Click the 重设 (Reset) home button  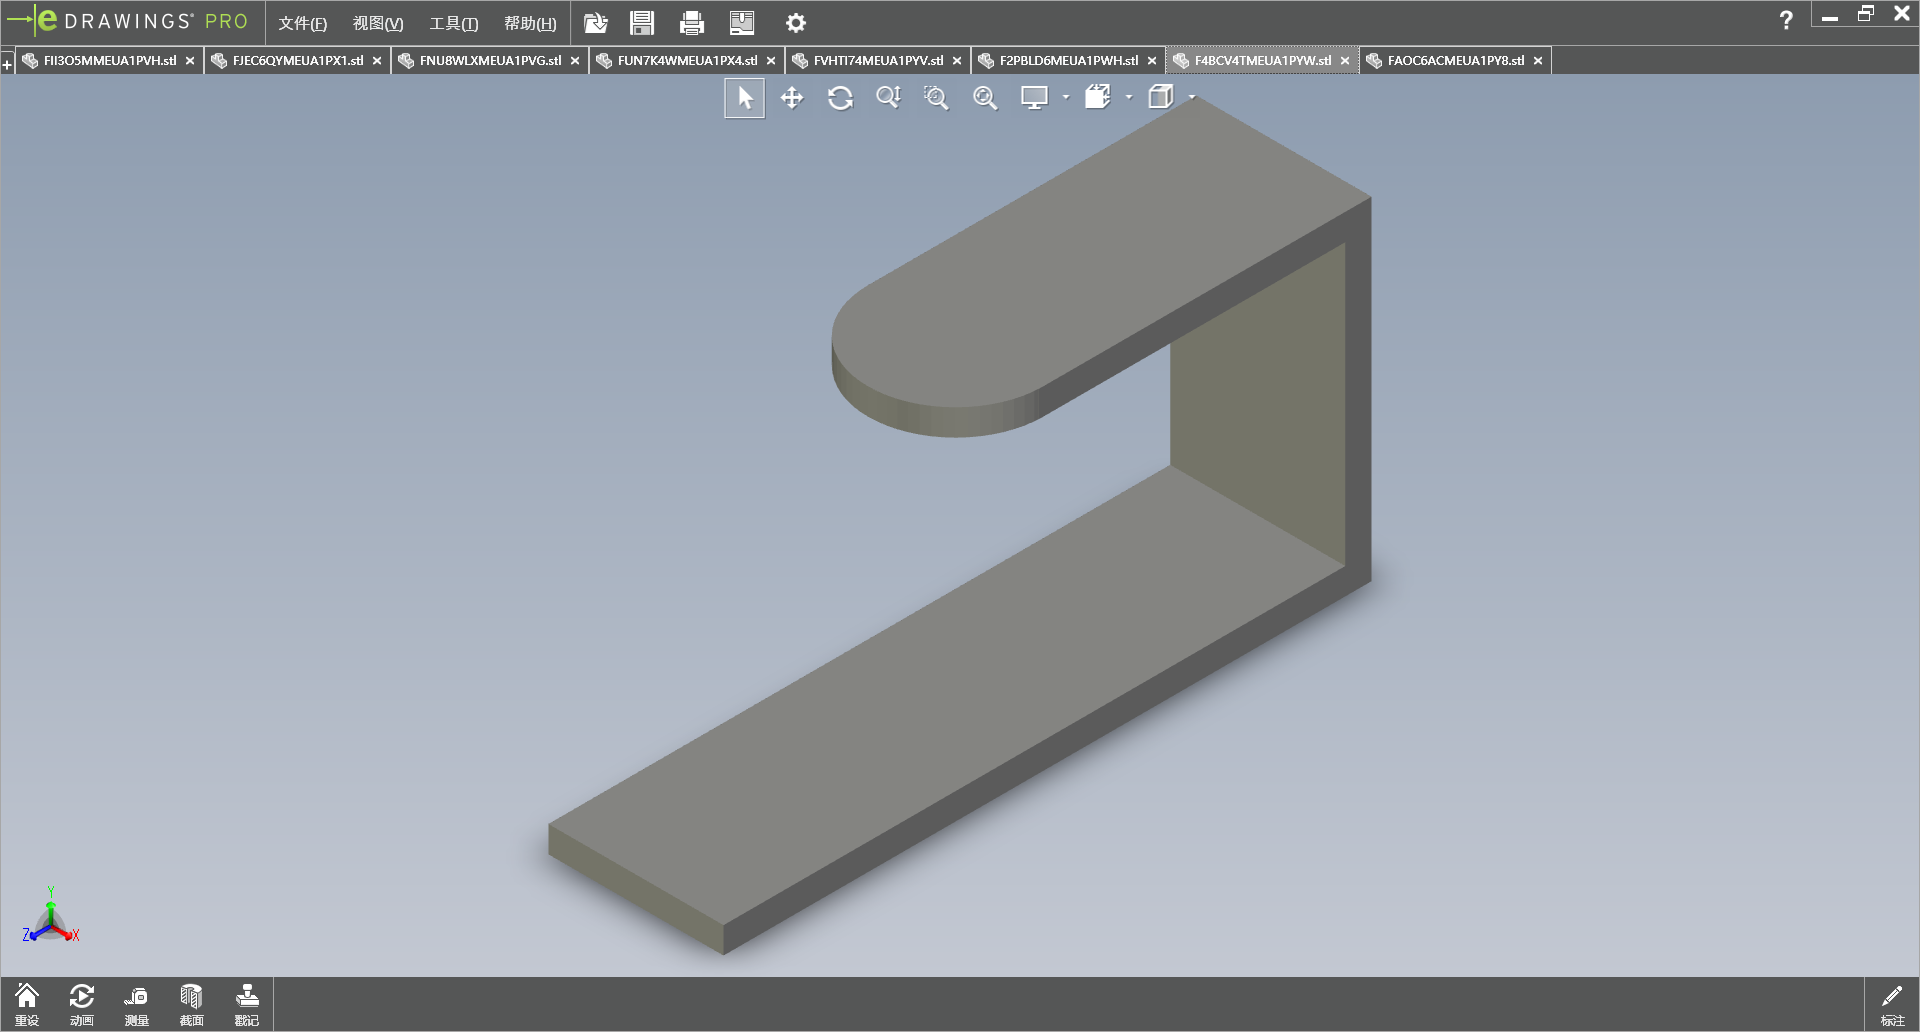pyautogui.click(x=27, y=1004)
